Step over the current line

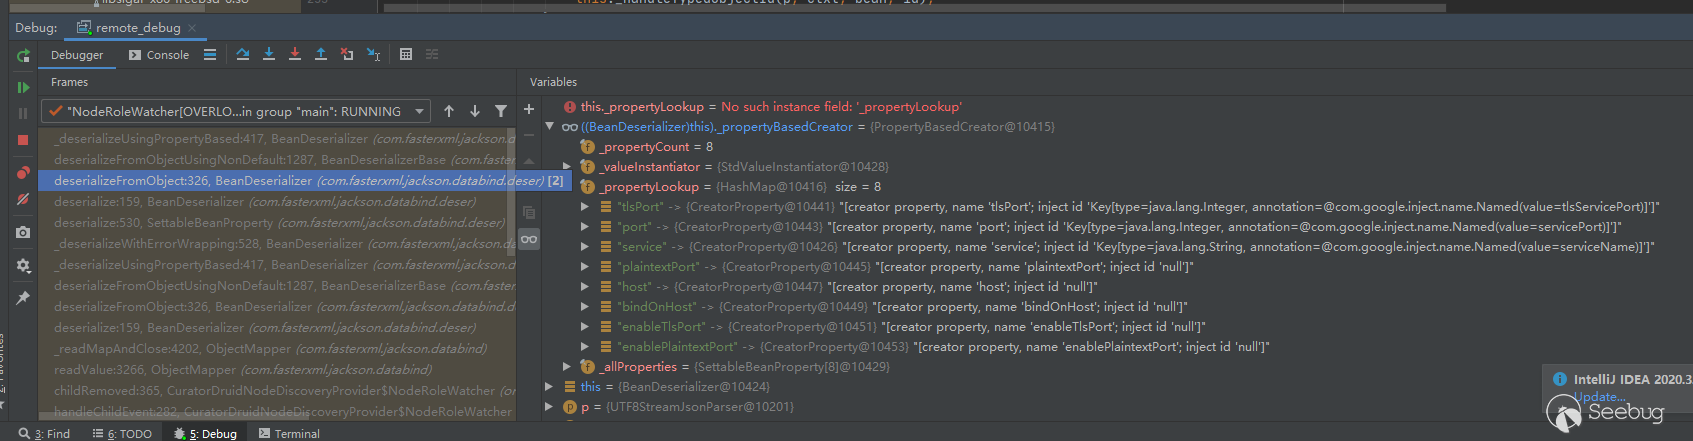point(243,54)
